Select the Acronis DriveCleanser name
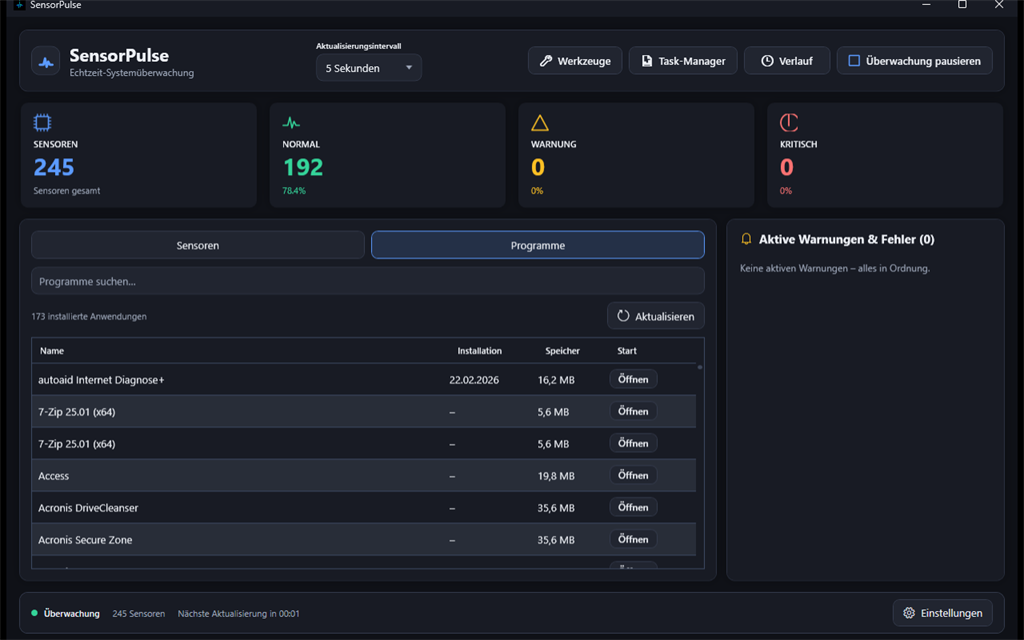This screenshot has width=1024, height=640. point(88,507)
